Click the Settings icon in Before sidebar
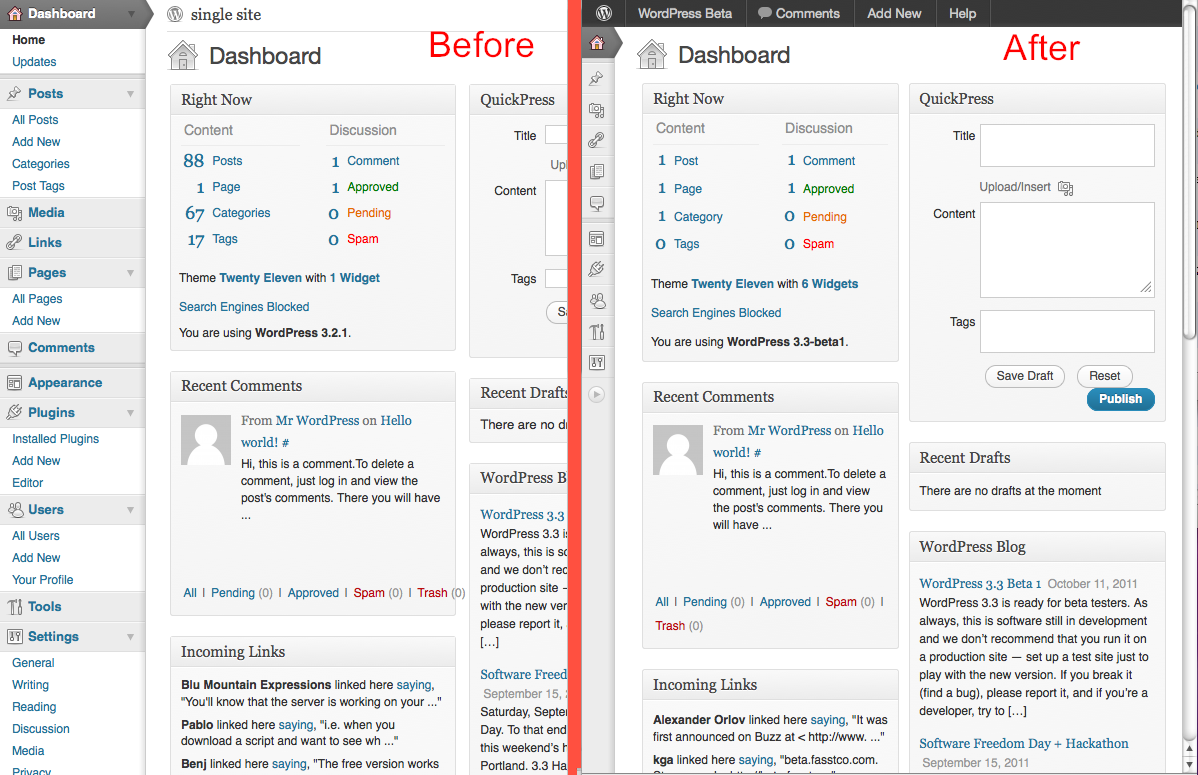1198x775 pixels. click(15, 637)
